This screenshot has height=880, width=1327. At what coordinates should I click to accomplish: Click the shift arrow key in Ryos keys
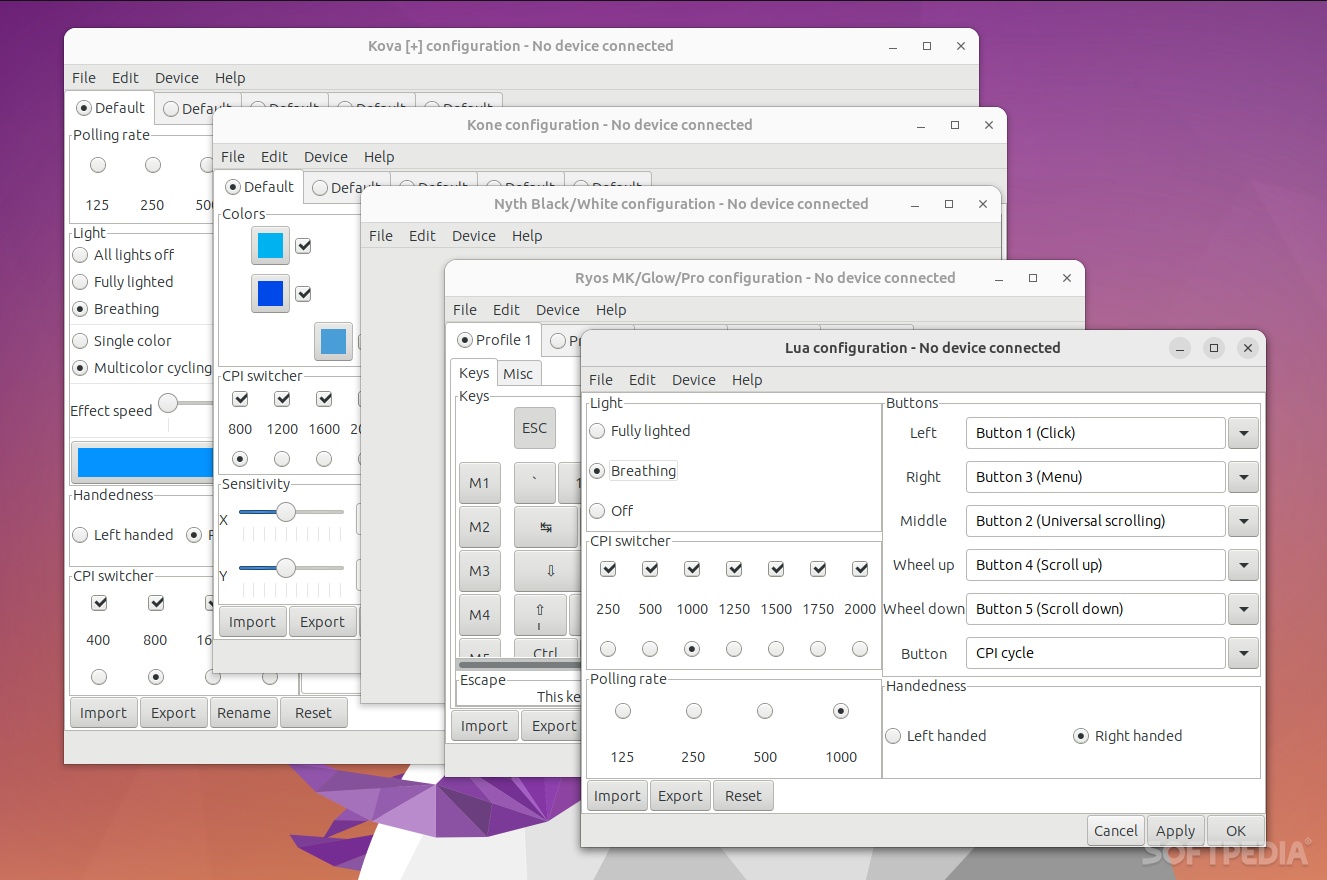540,614
